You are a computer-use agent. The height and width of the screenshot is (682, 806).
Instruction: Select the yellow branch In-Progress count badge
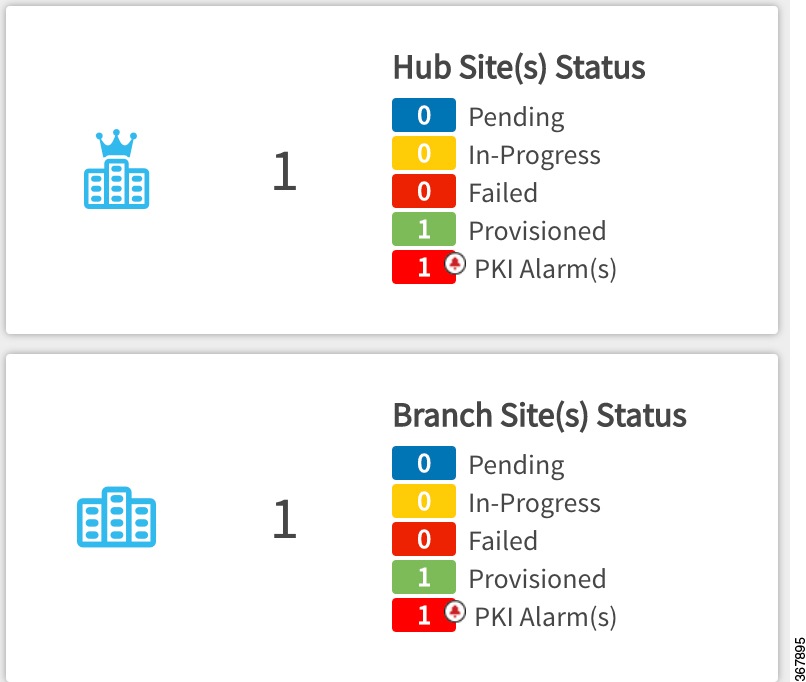coord(424,501)
